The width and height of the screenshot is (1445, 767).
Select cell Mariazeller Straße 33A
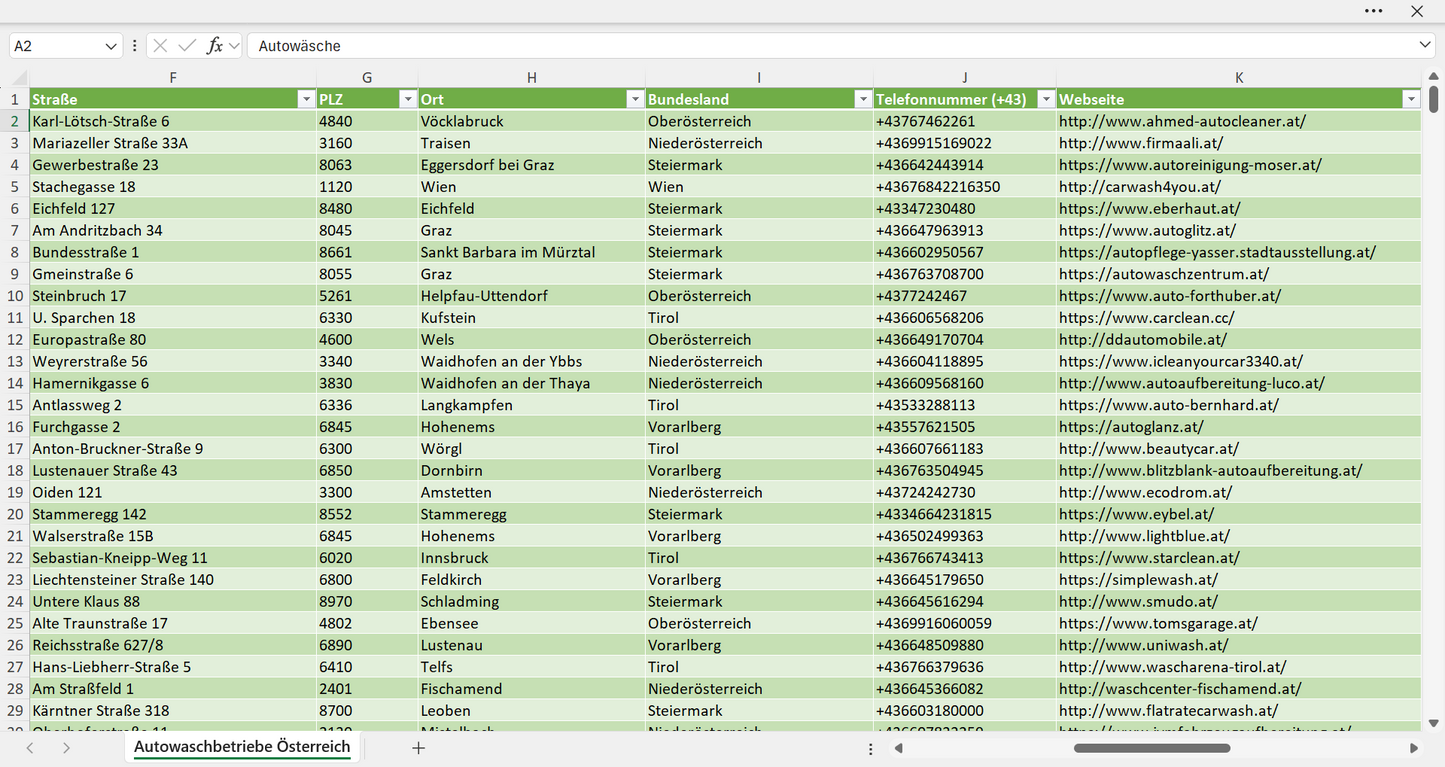tap(173, 143)
